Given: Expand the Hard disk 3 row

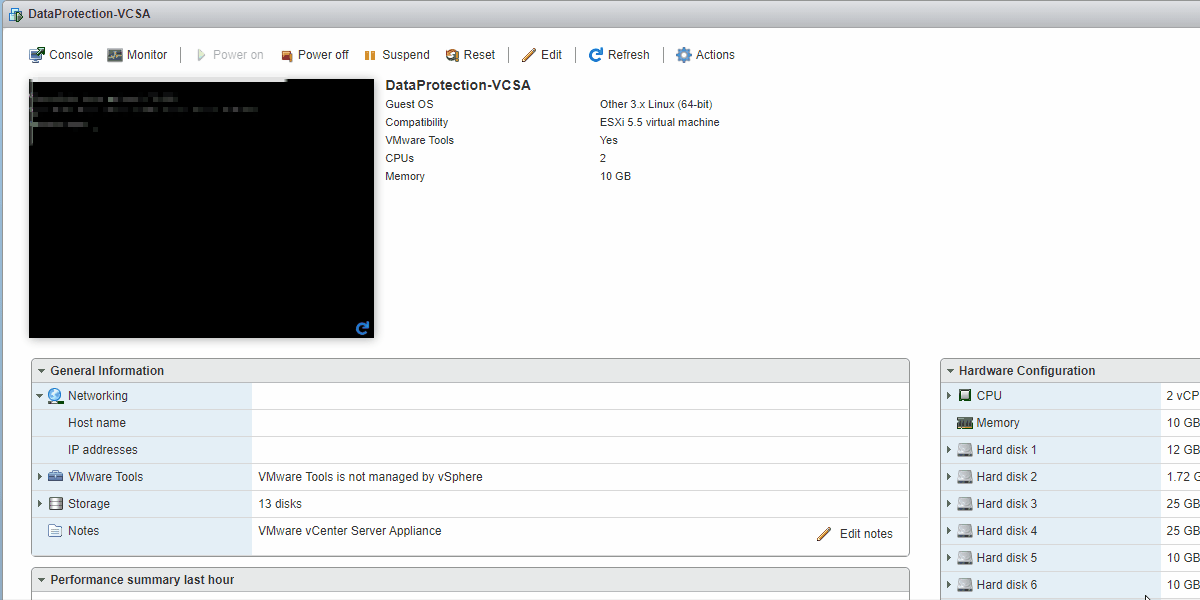Looking at the screenshot, I should (949, 504).
